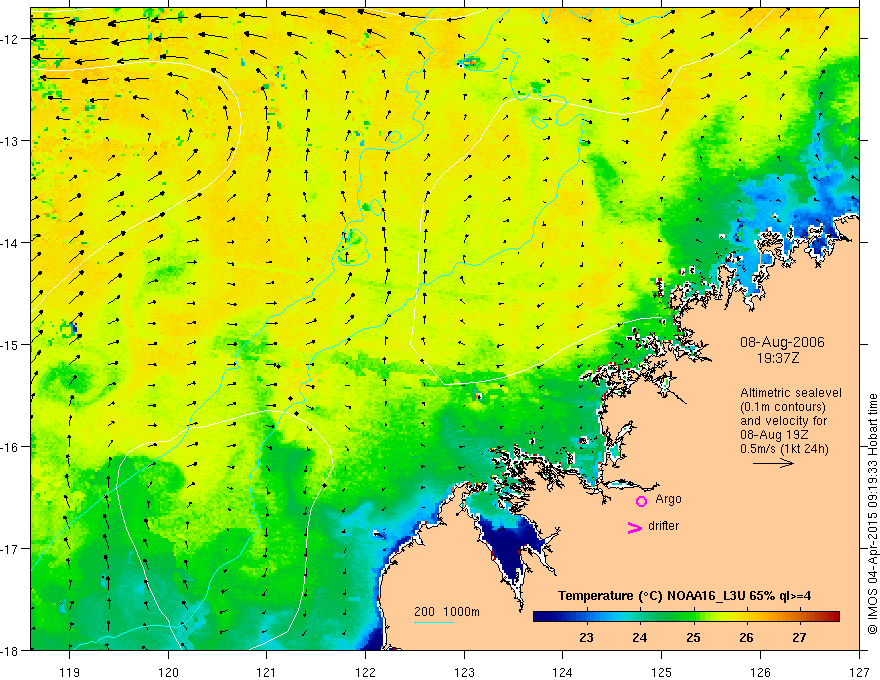Click longitude axis label 120

[168, 672]
